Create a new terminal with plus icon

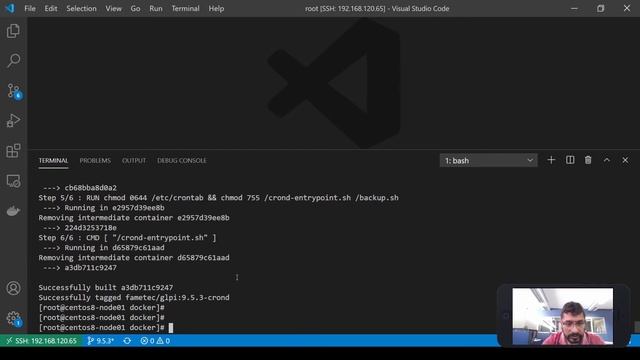click(551, 160)
